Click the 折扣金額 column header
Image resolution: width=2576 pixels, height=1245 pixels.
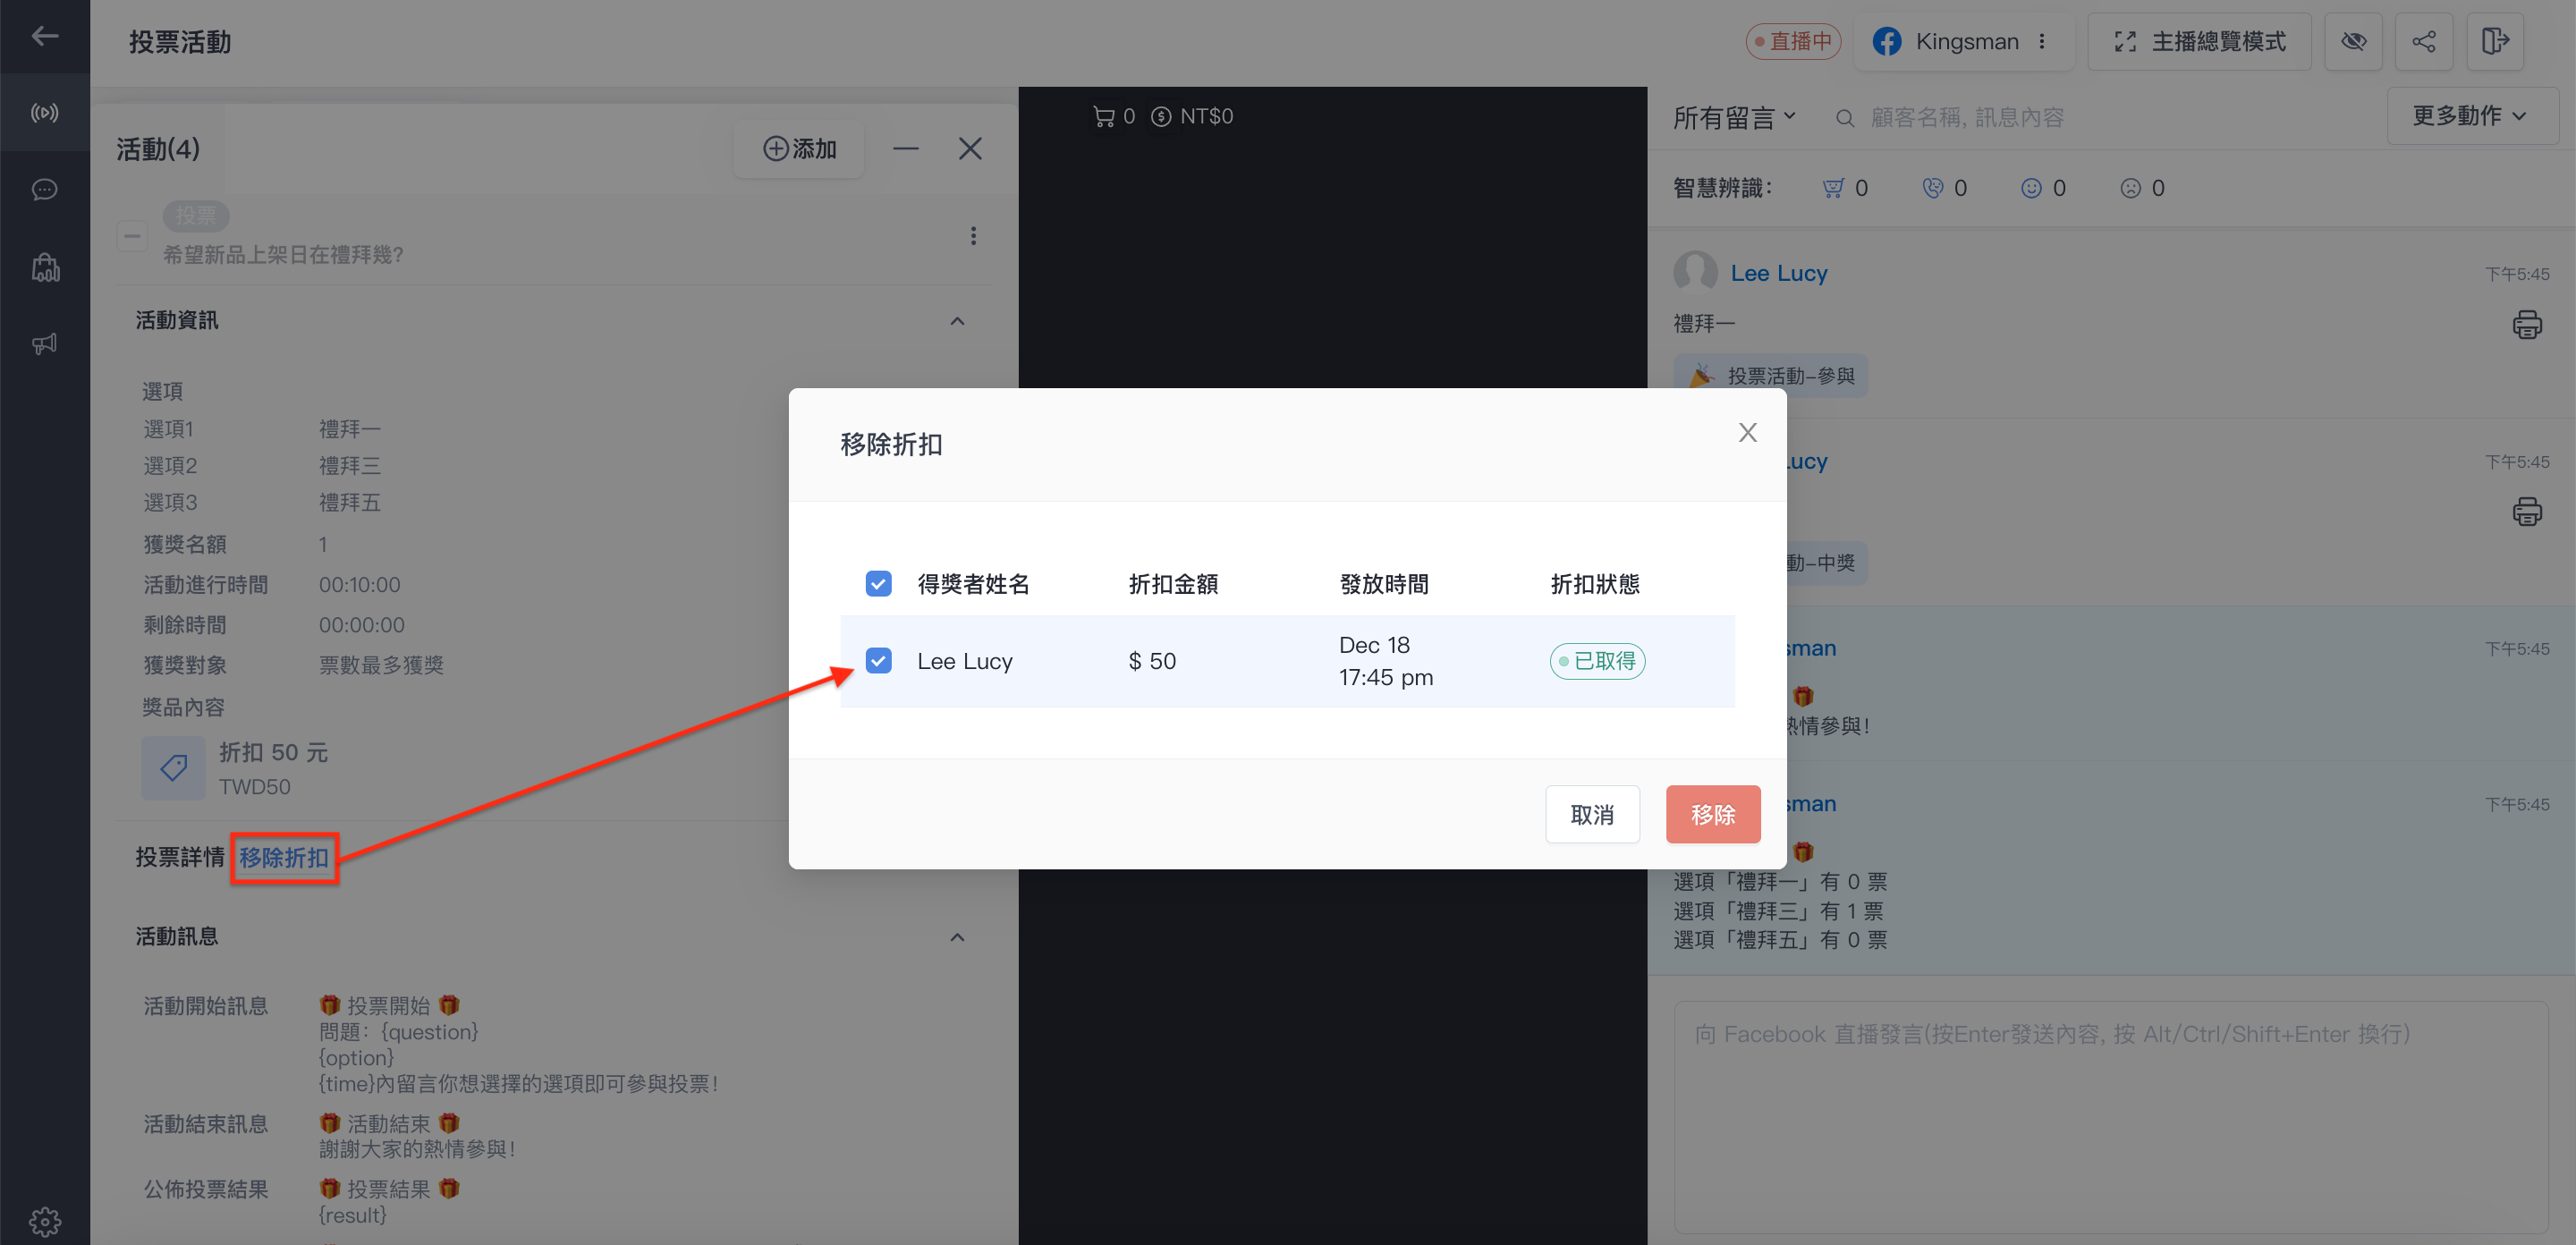[x=1173, y=584]
